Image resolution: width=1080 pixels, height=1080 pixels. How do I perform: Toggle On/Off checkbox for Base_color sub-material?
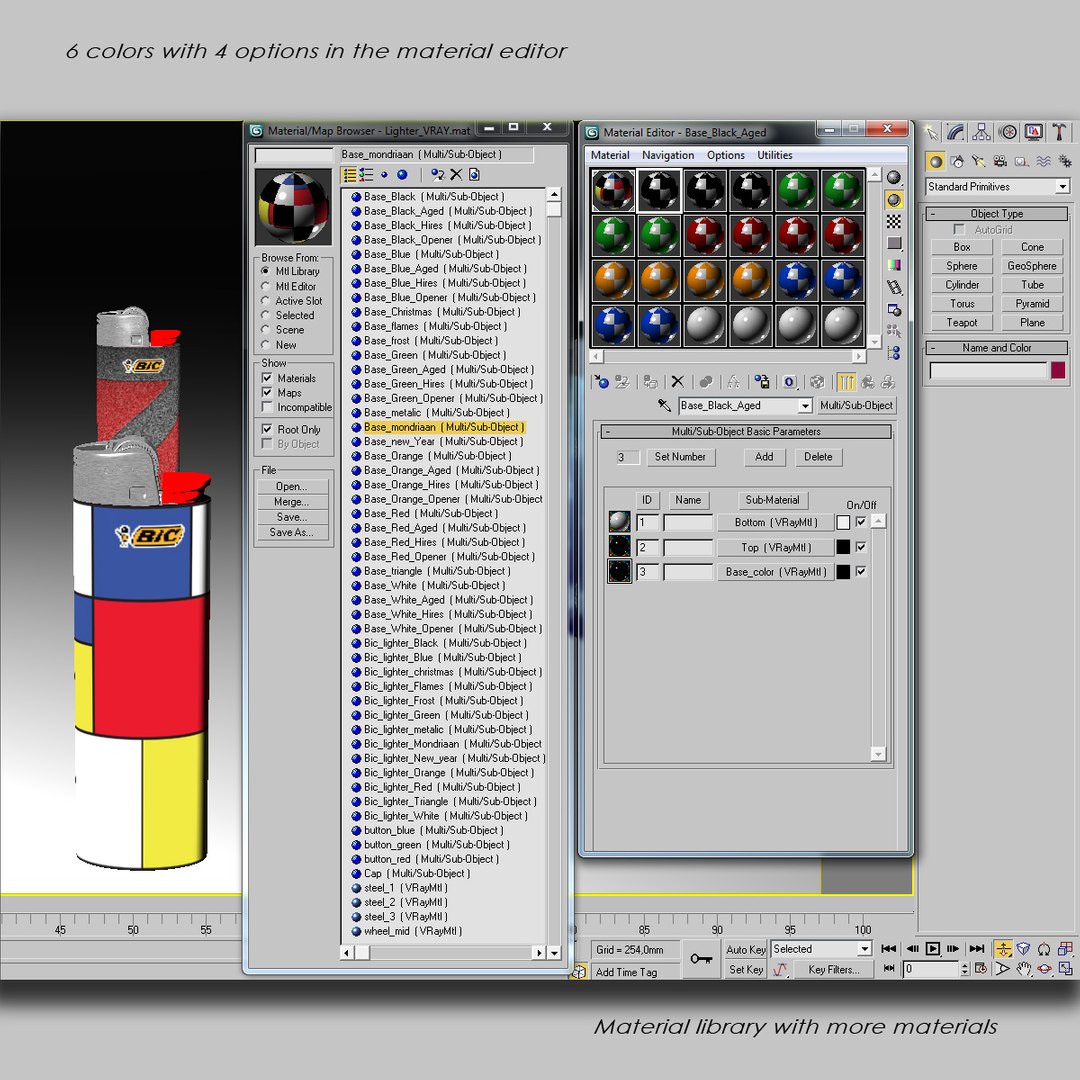coord(861,572)
